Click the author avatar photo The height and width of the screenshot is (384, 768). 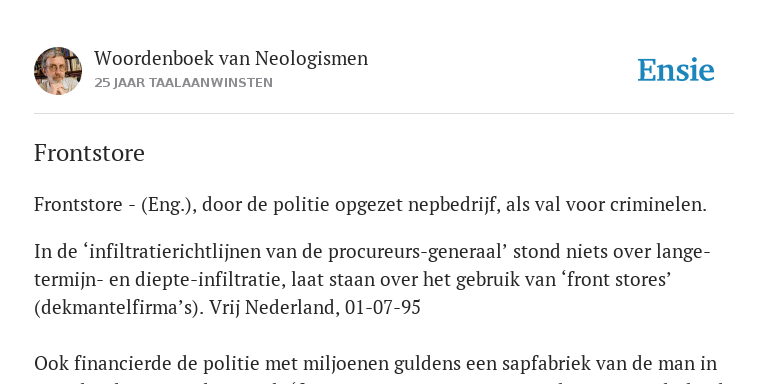click(x=58, y=71)
